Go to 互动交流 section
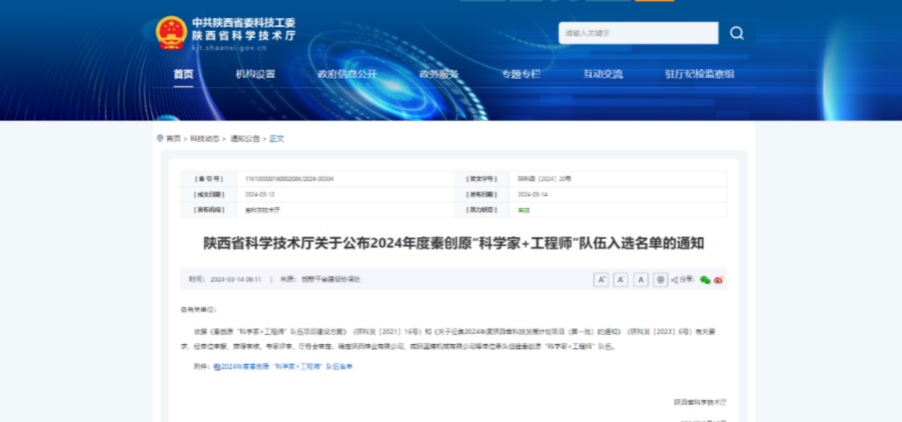This screenshot has width=902, height=422. 603,74
